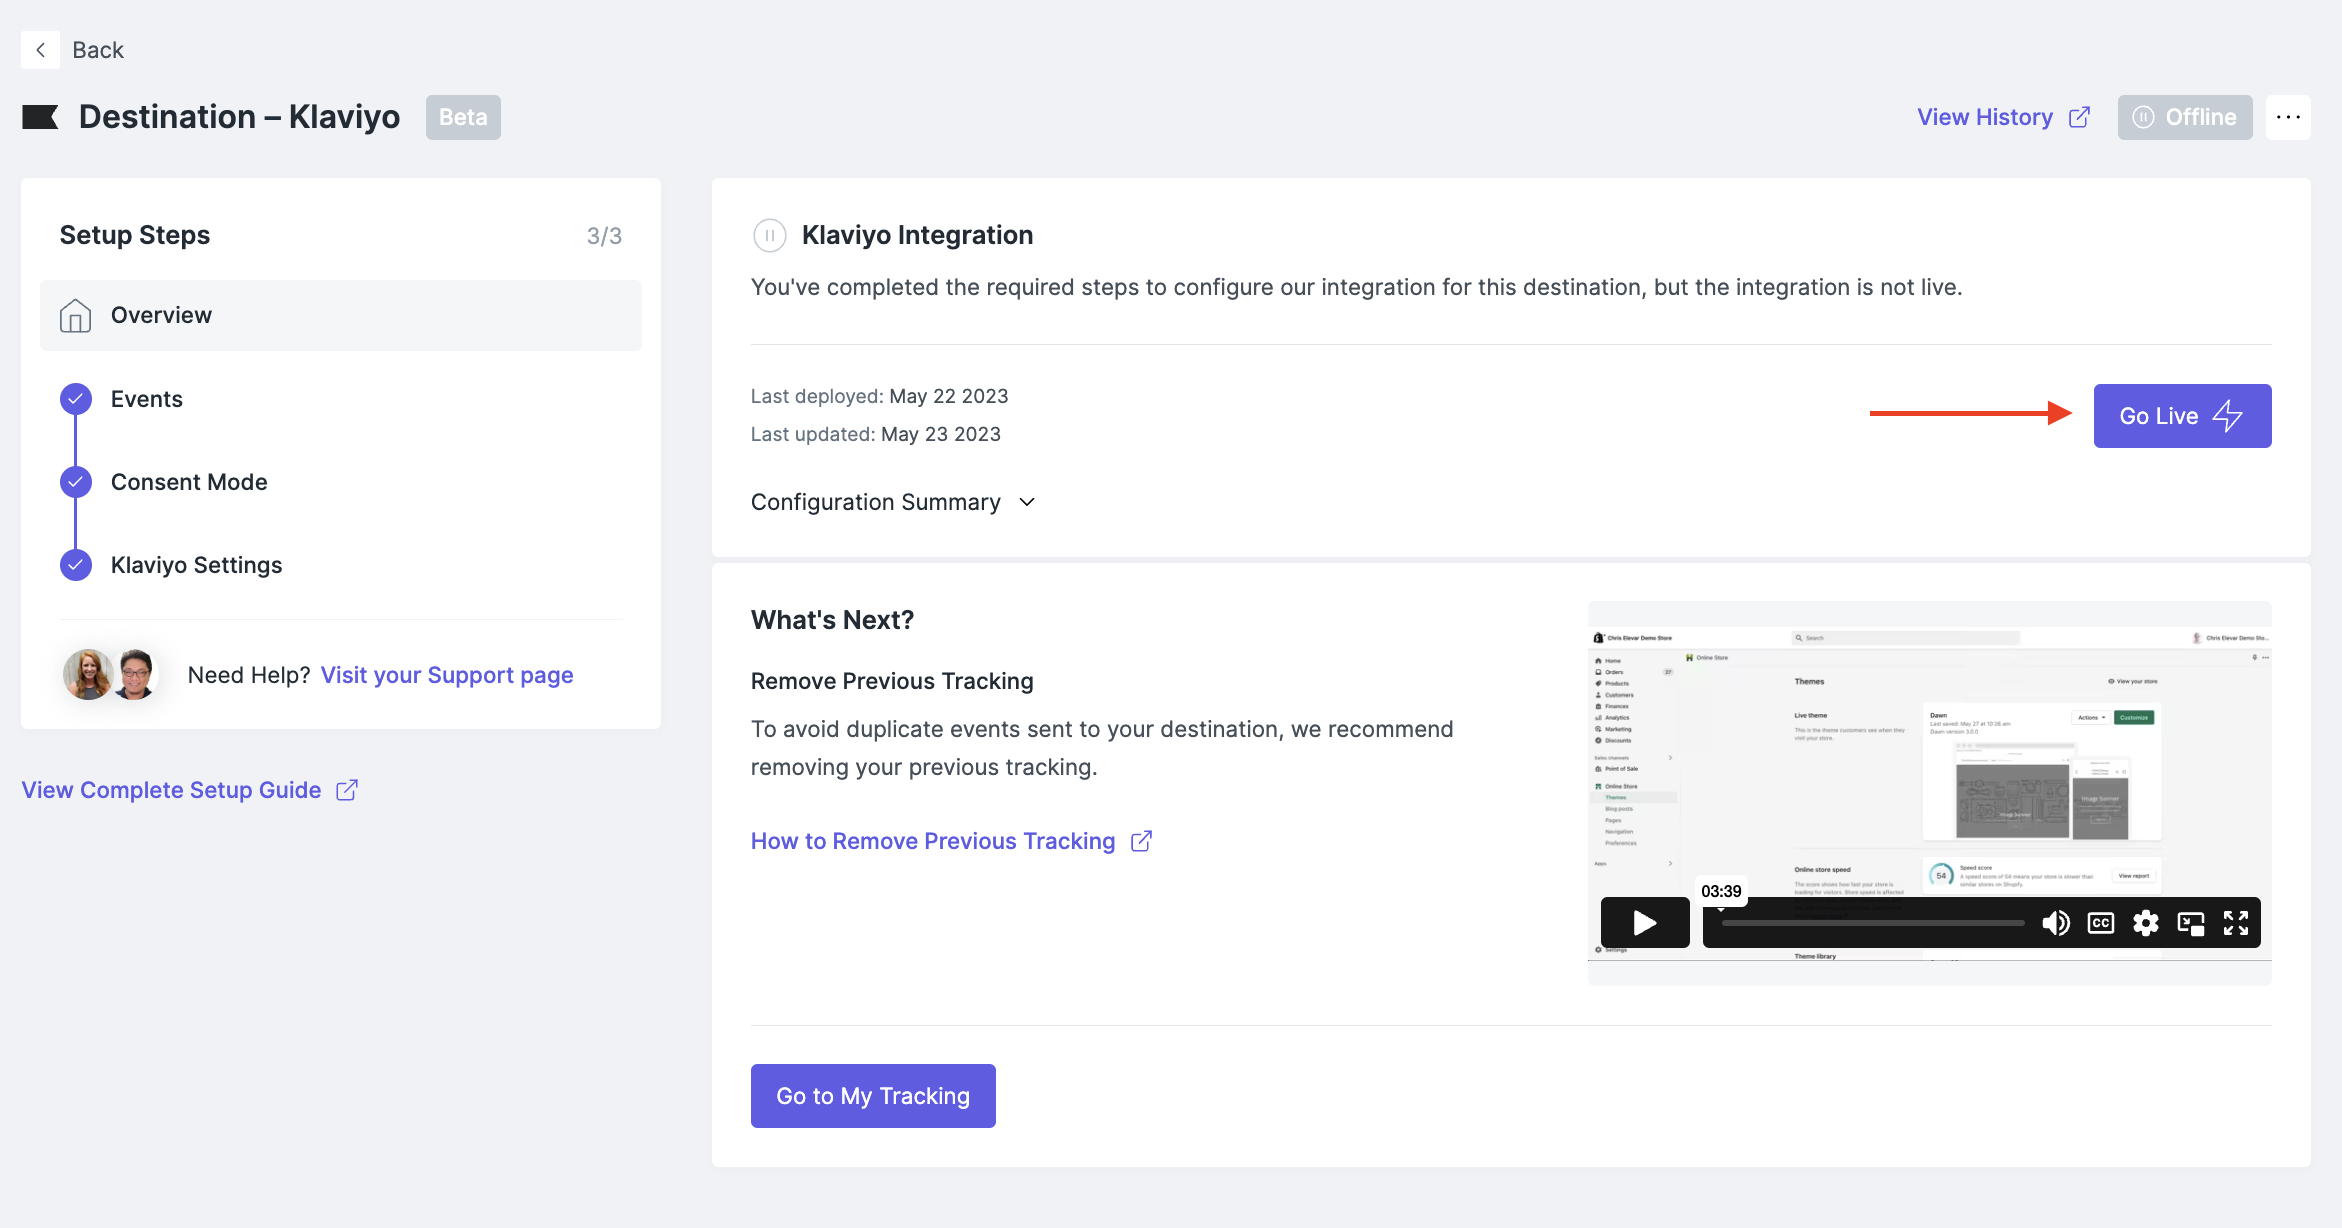This screenshot has height=1228, width=2342.
Task: Mute the video player volume
Action: [x=2057, y=922]
